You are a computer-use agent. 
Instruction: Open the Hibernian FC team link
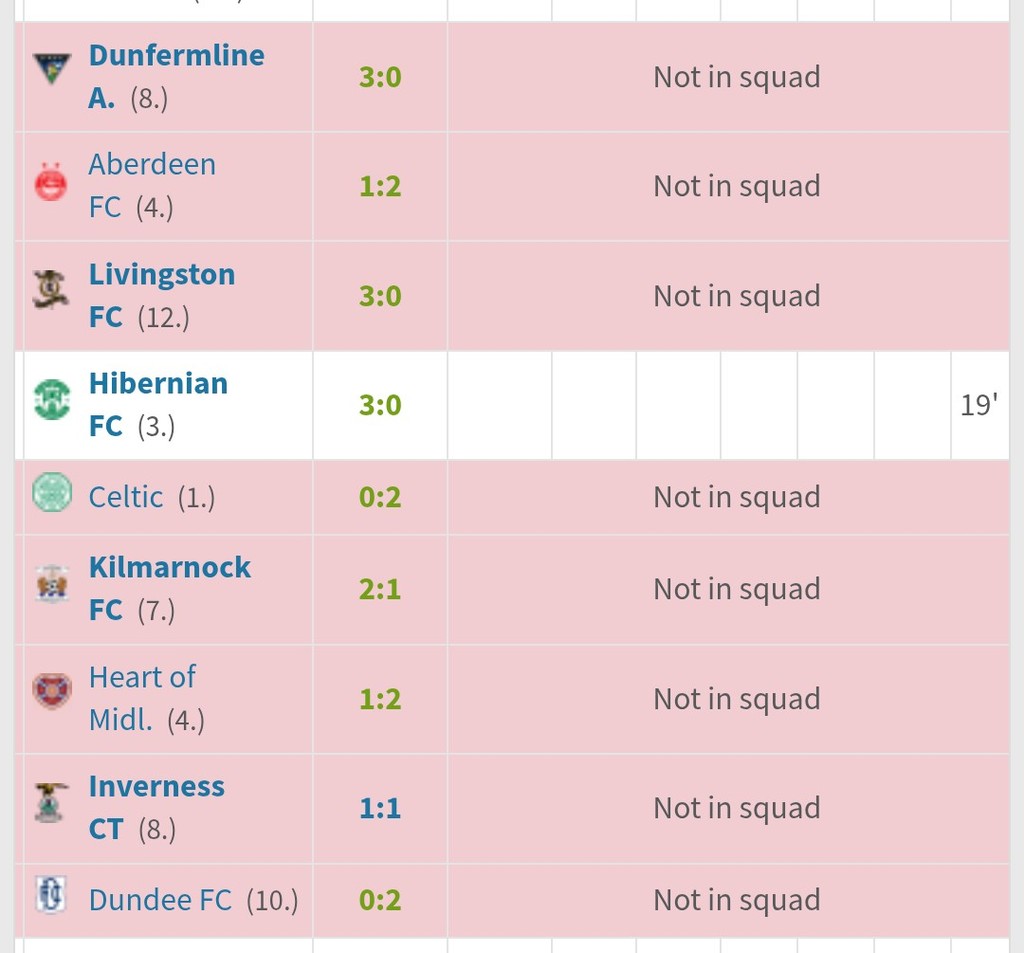tap(158, 384)
